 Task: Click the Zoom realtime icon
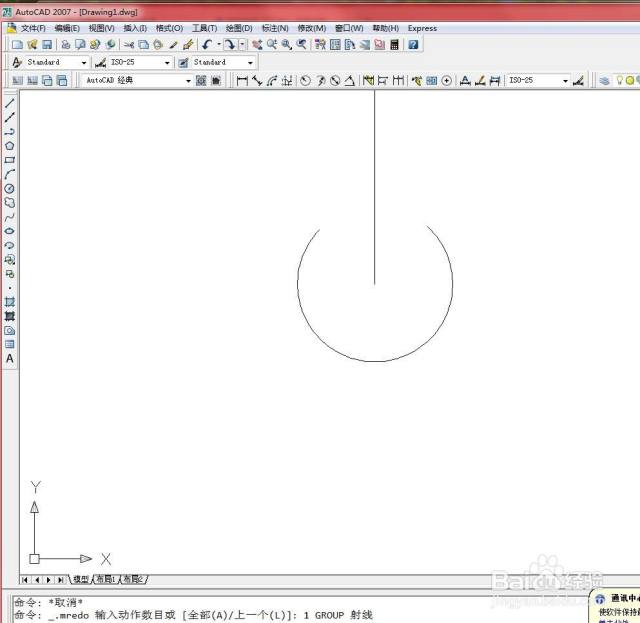coord(271,44)
